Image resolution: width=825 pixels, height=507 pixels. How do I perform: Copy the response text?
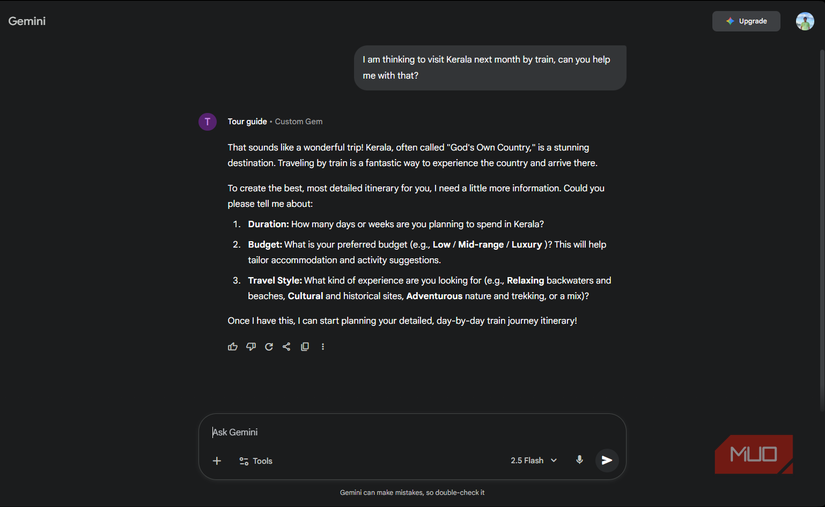pyautogui.click(x=305, y=347)
